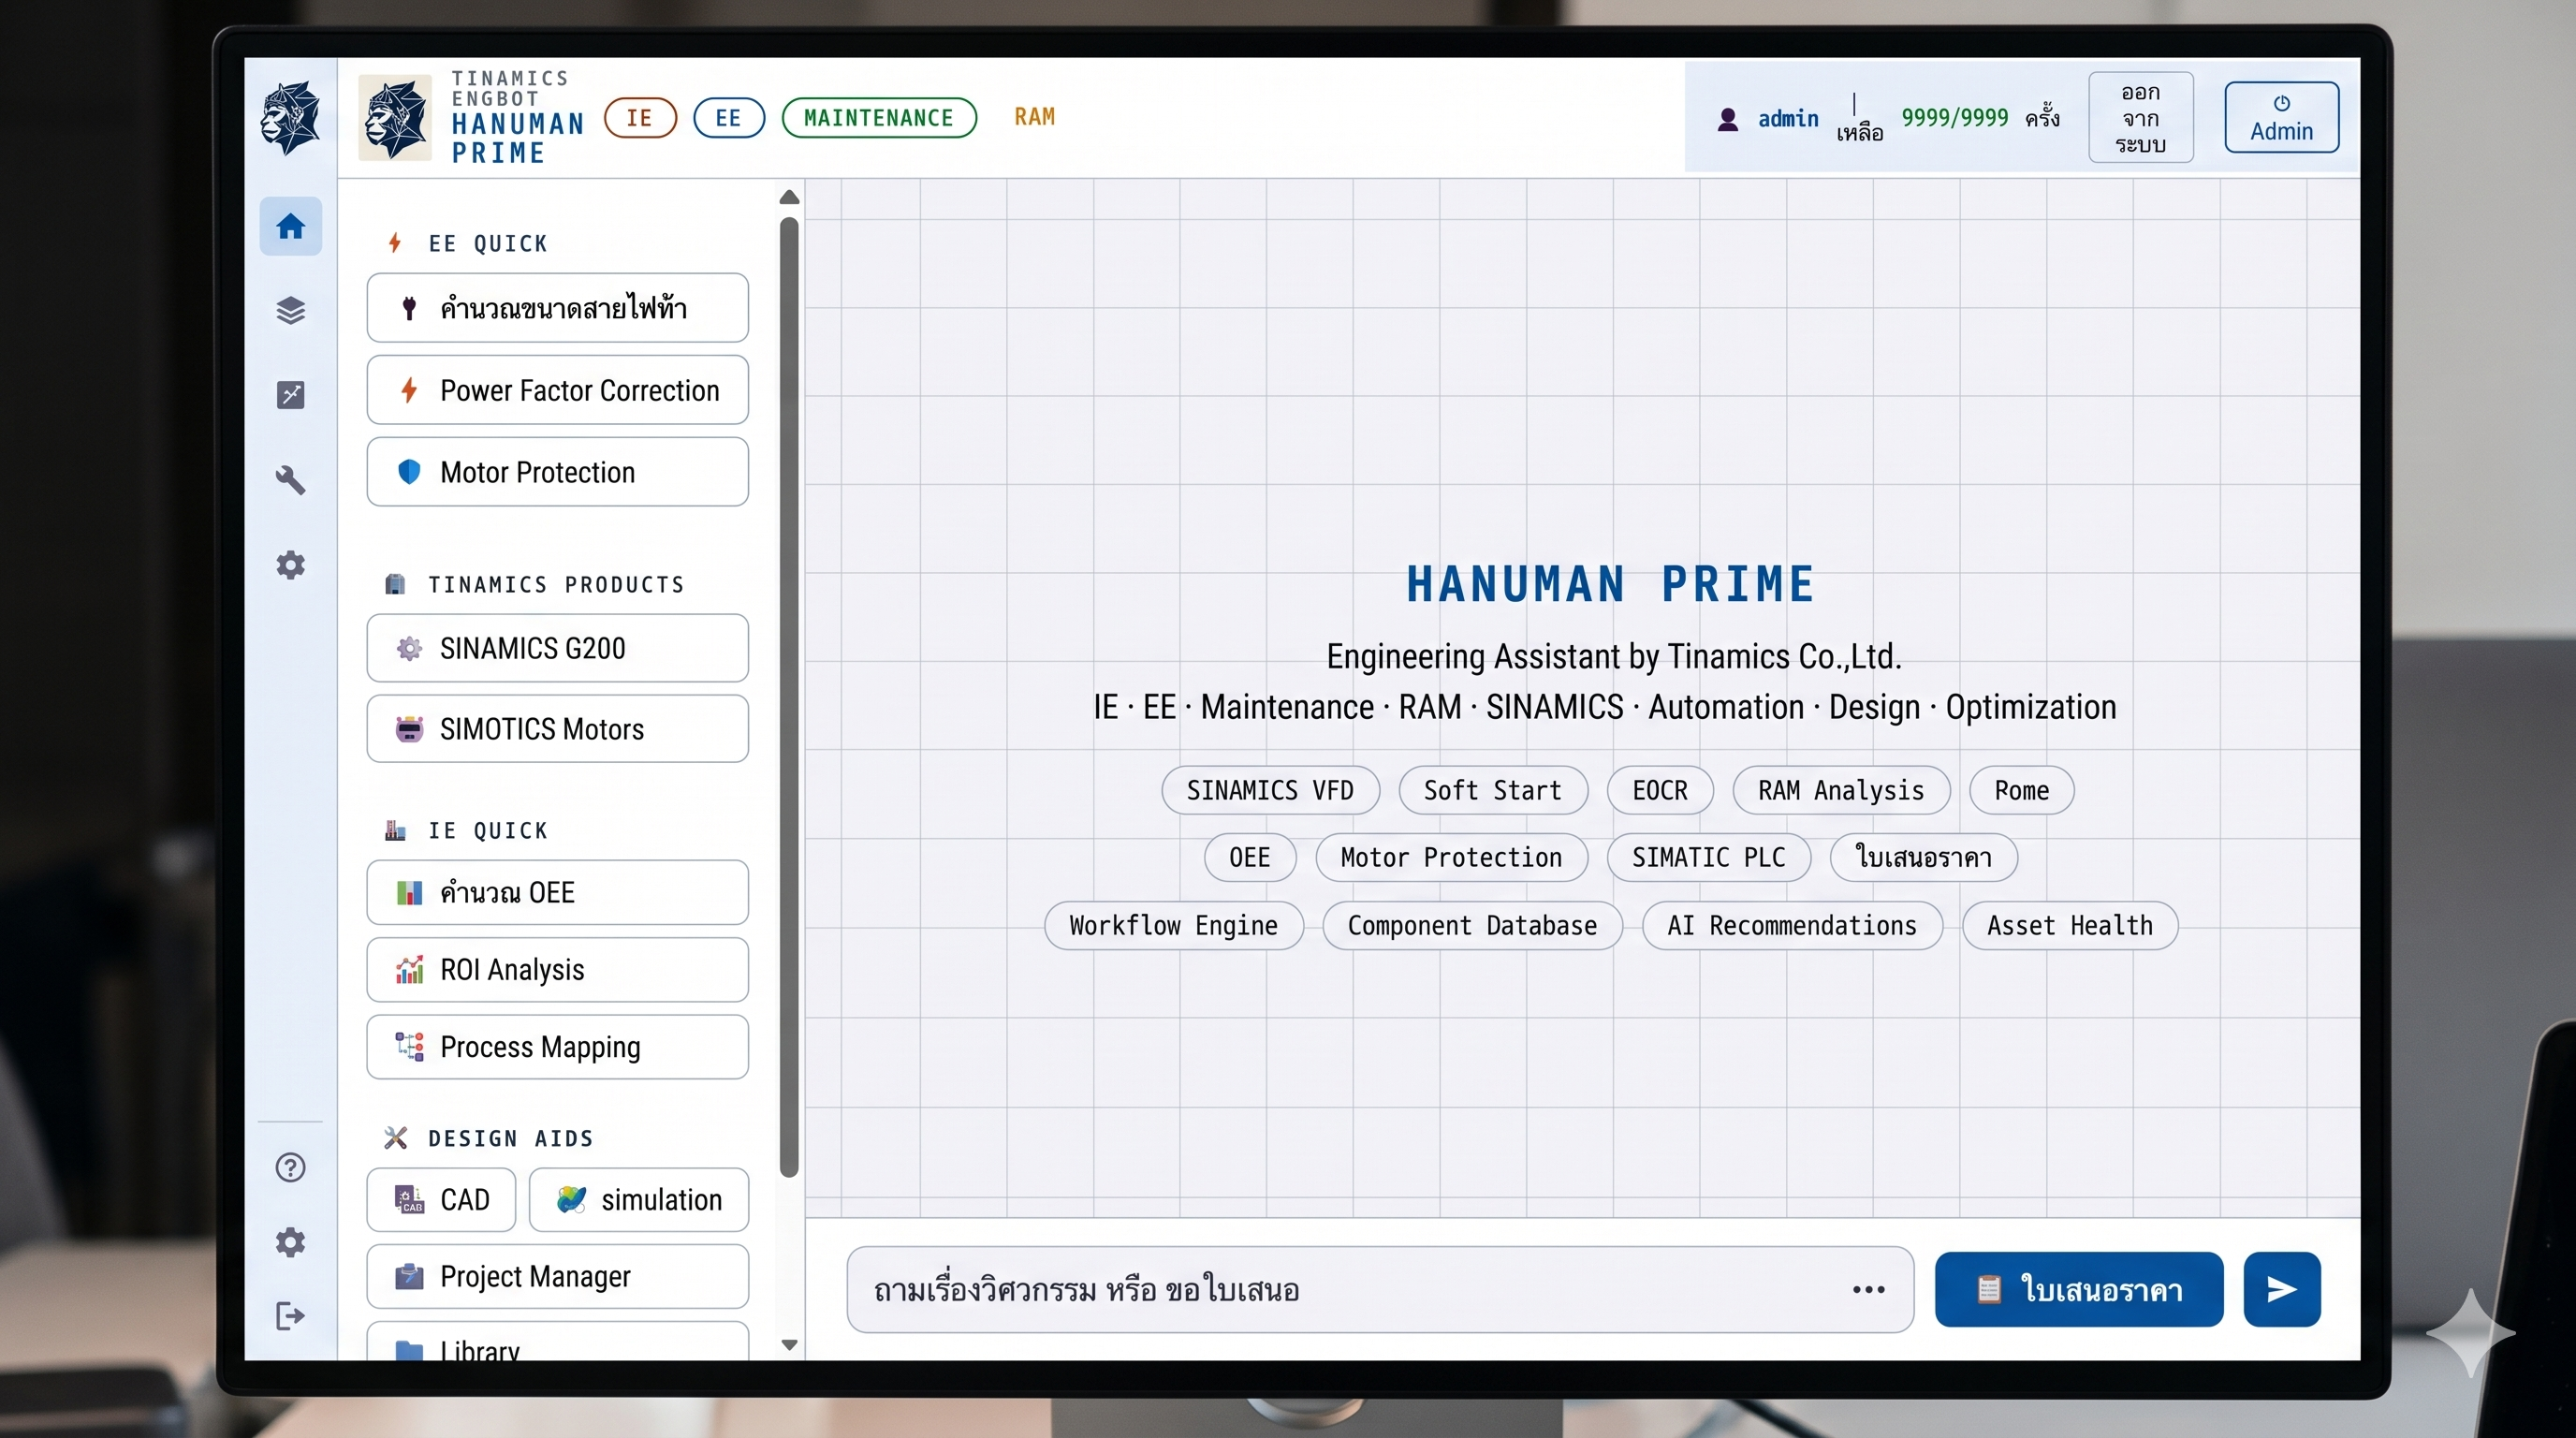This screenshot has width=2576, height=1438.
Task: Open ROI Analysis tool
Action: click(x=557, y=969)
